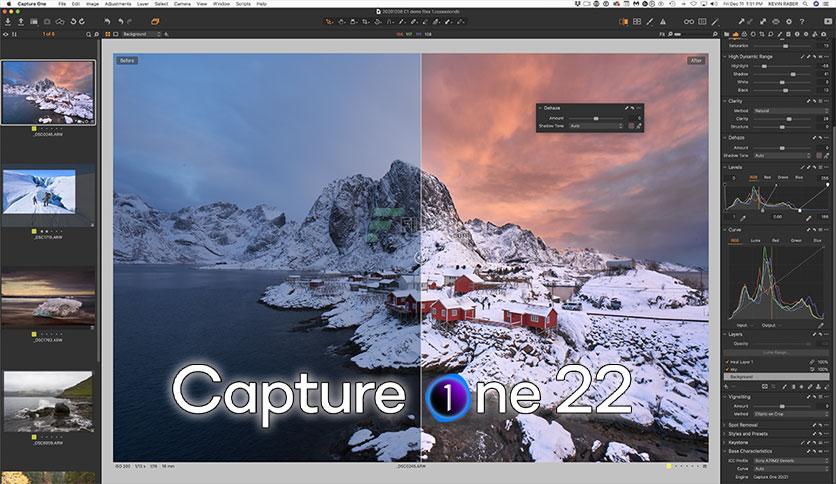Select the Crop tool in cursor toolbar

tap(366, 22)
